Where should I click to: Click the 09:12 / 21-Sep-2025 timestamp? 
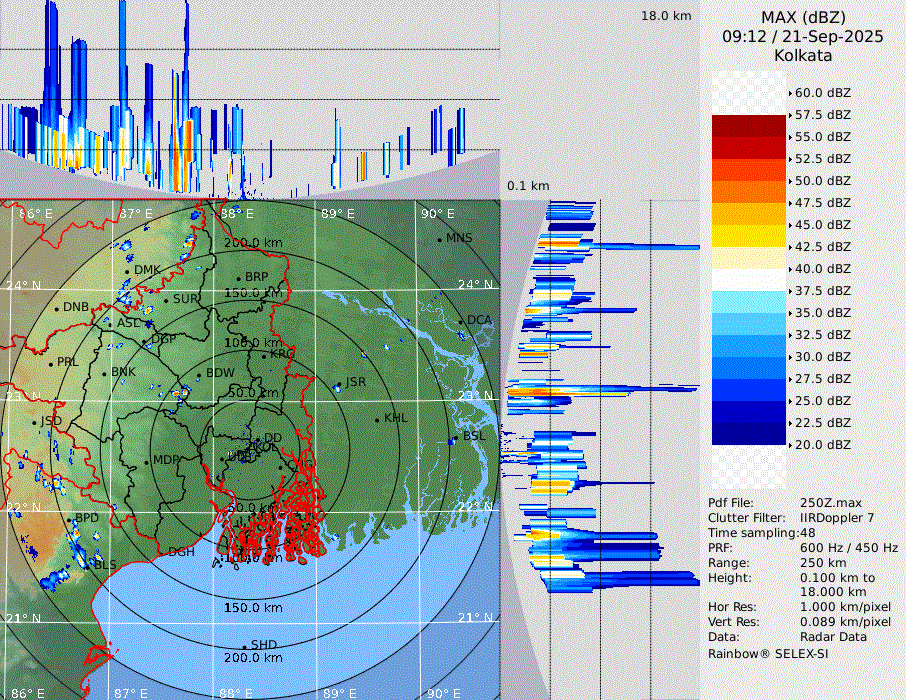802,37
